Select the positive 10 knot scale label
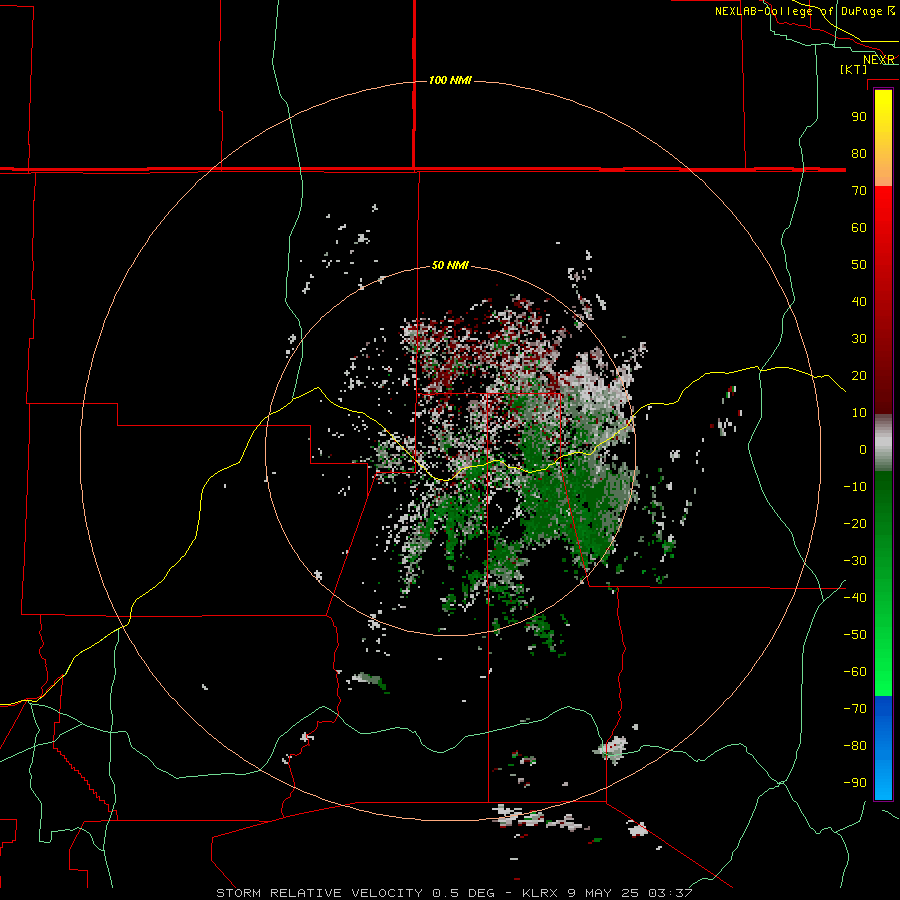Image resolution: width=900 pixels, height=900 pixels. (859, 413)
